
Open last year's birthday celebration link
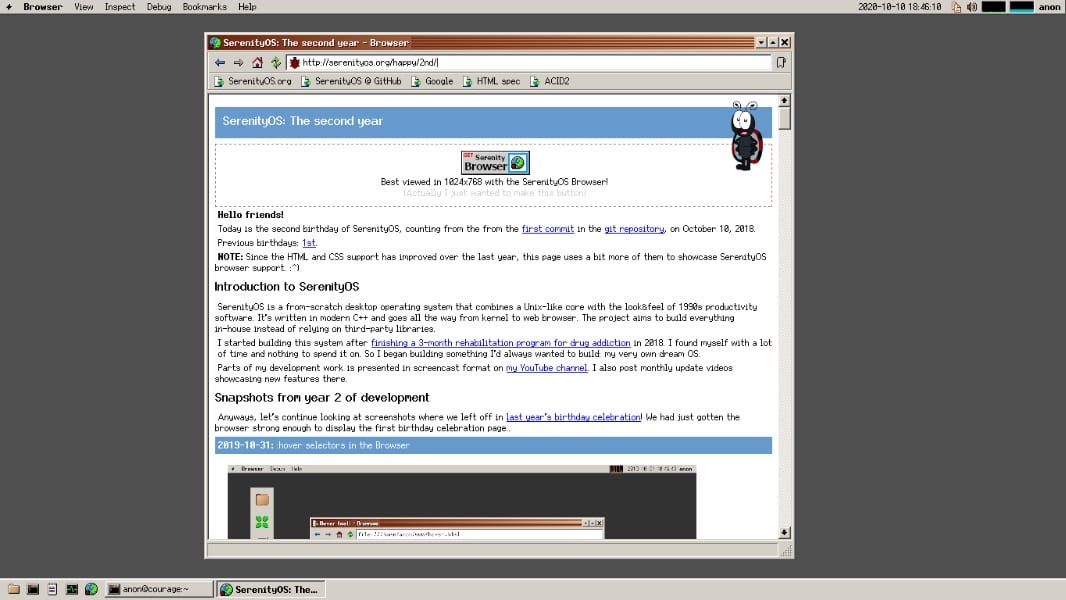(573, 417)
